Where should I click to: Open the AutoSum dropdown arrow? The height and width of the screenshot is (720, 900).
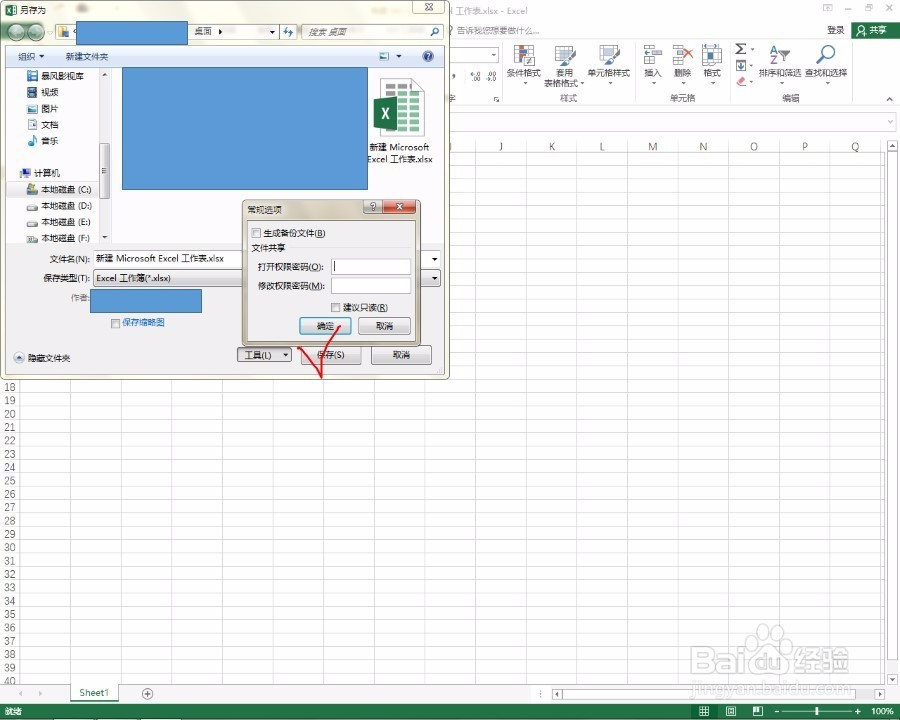(x=752, y=49)
